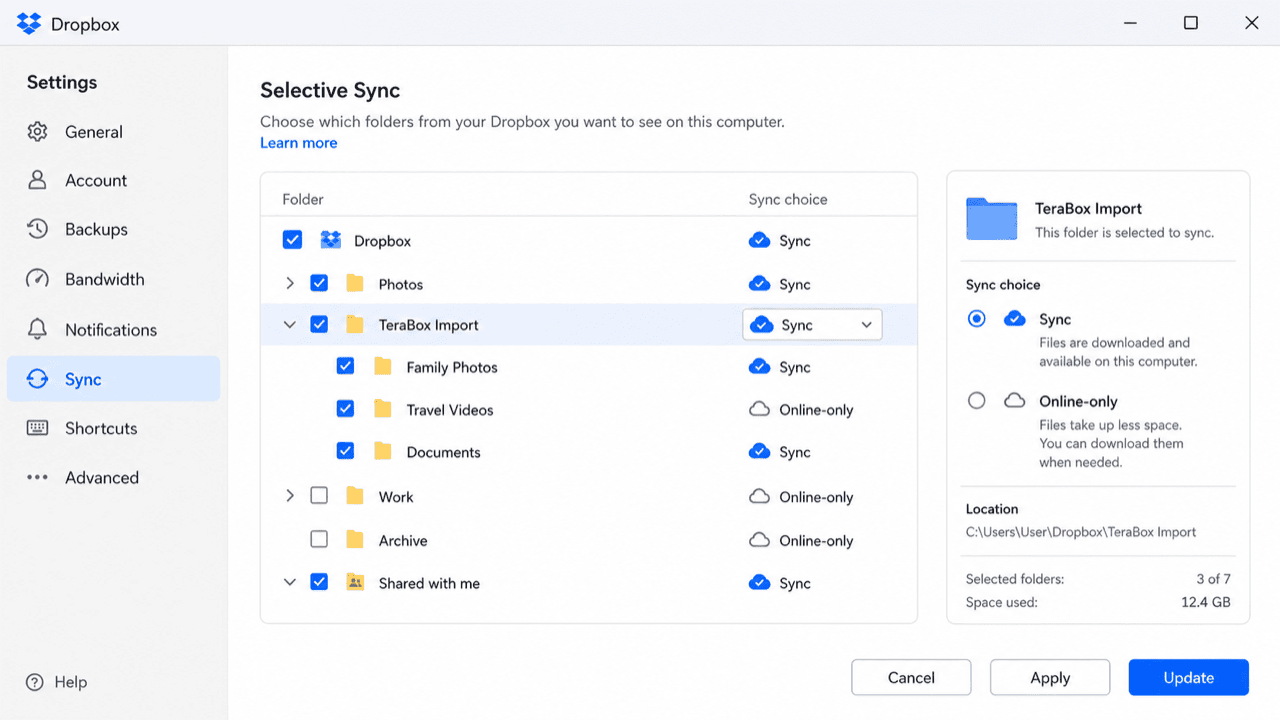Click the Account person icon
The image size is (1280, 720).
[x=37, y=180]
